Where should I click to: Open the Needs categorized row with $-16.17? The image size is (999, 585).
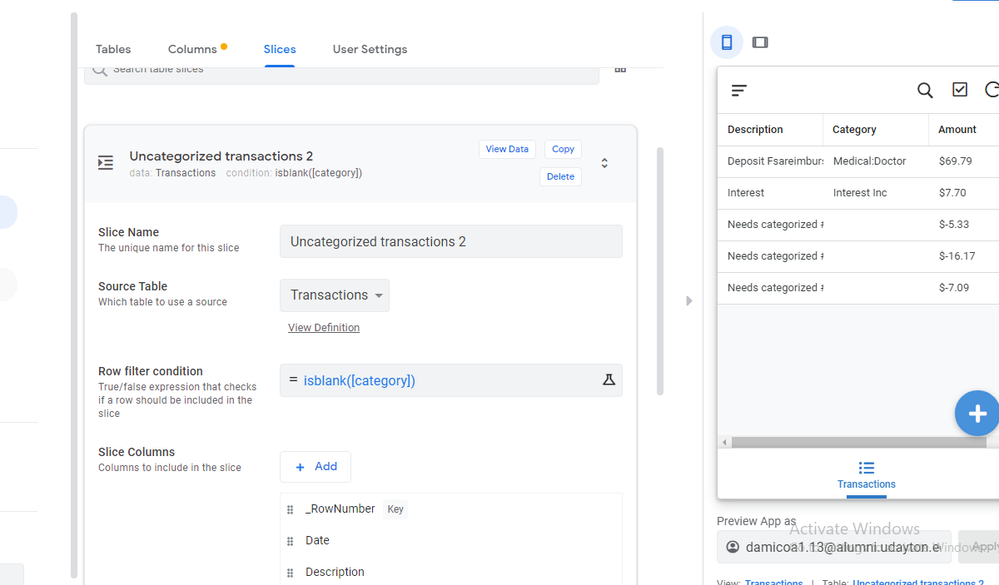click(858, 256)
